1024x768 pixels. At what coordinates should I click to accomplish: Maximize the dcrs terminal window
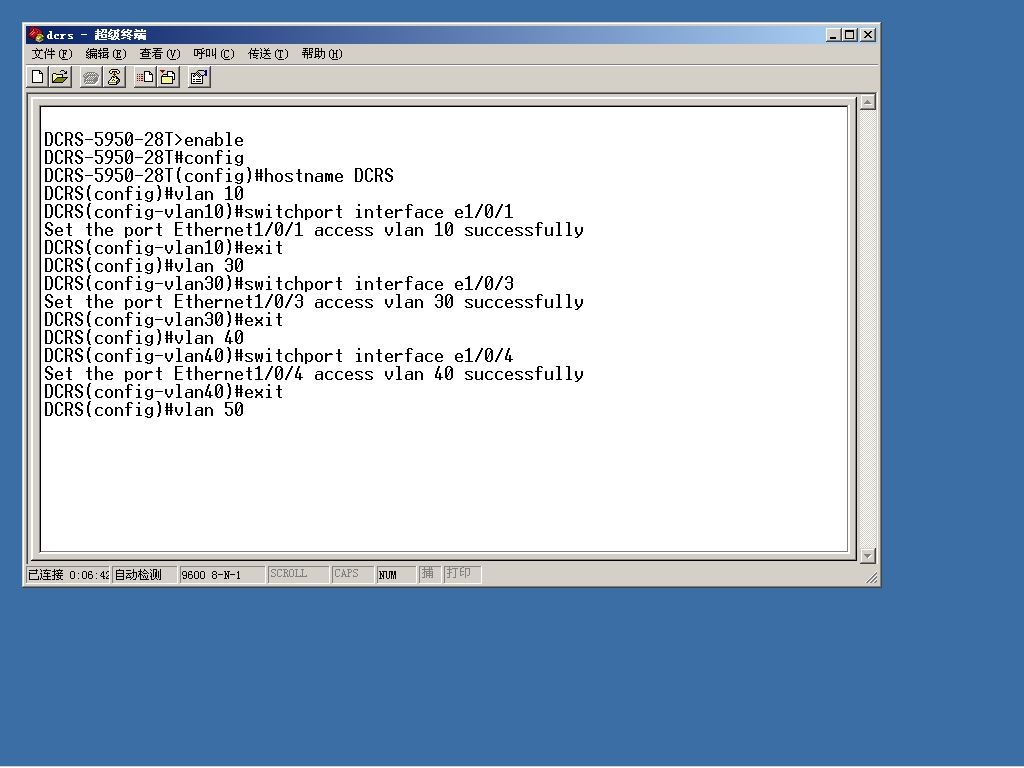(850, 35)
